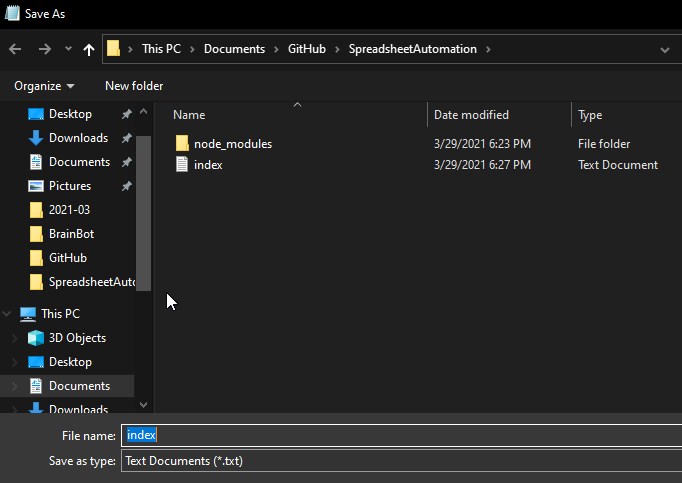
Task: Click the pin icon next to Downloads
Action: [126, 138]
